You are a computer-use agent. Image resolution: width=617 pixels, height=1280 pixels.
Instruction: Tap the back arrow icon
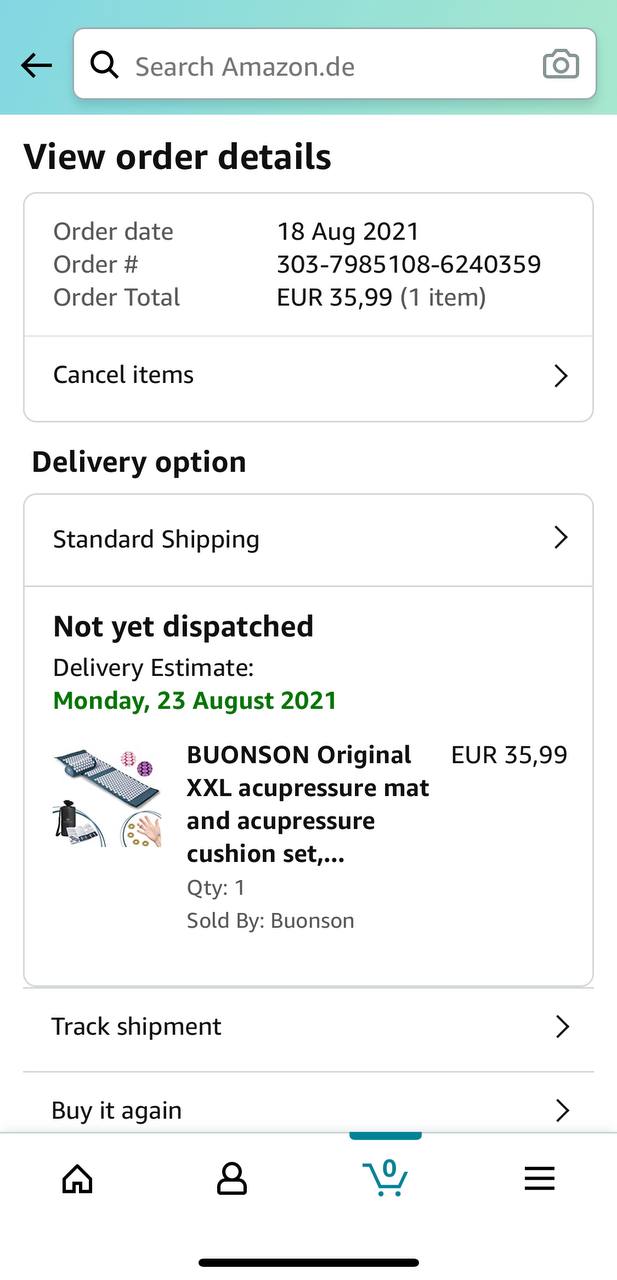coord(36,66)
